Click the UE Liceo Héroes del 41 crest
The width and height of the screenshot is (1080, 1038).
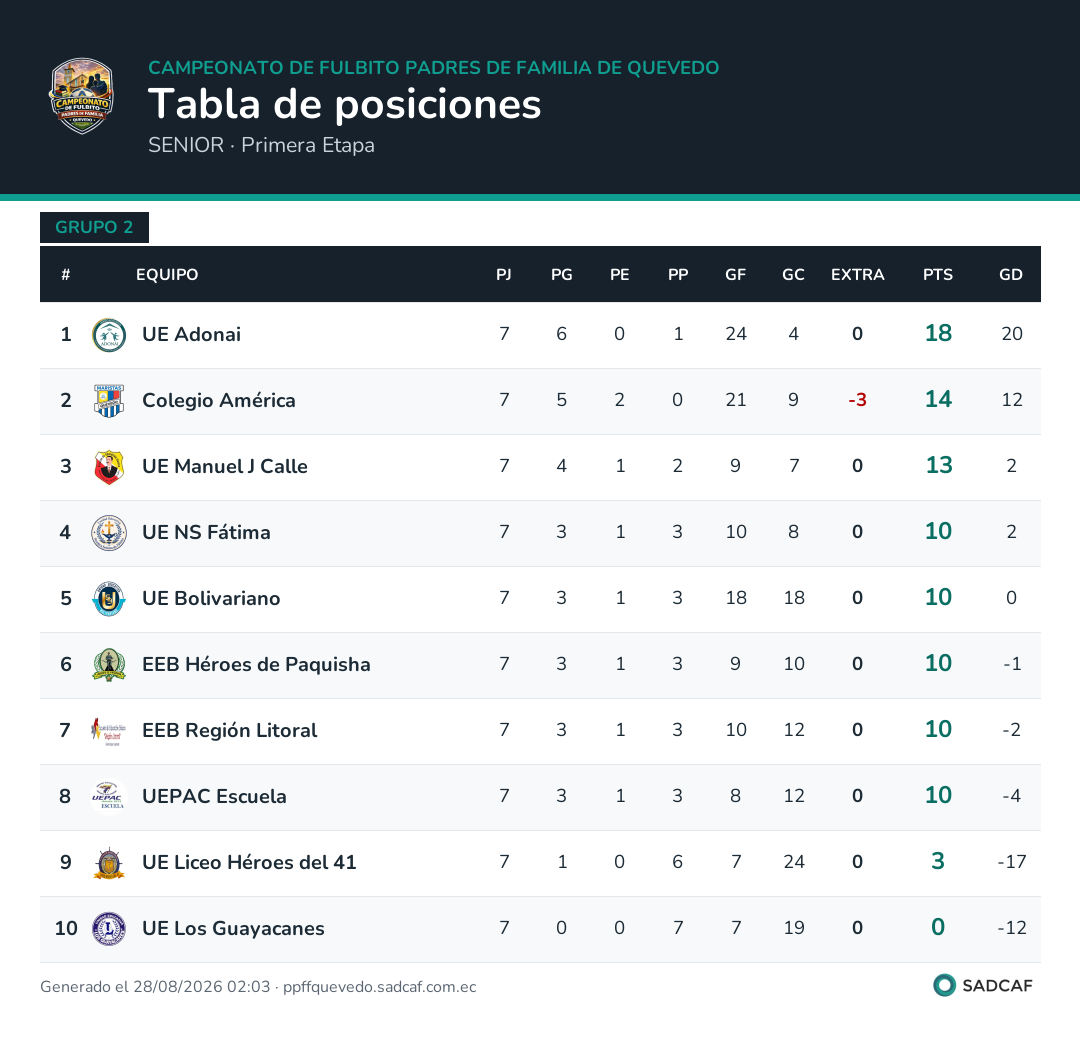click(x=109, y=863)
